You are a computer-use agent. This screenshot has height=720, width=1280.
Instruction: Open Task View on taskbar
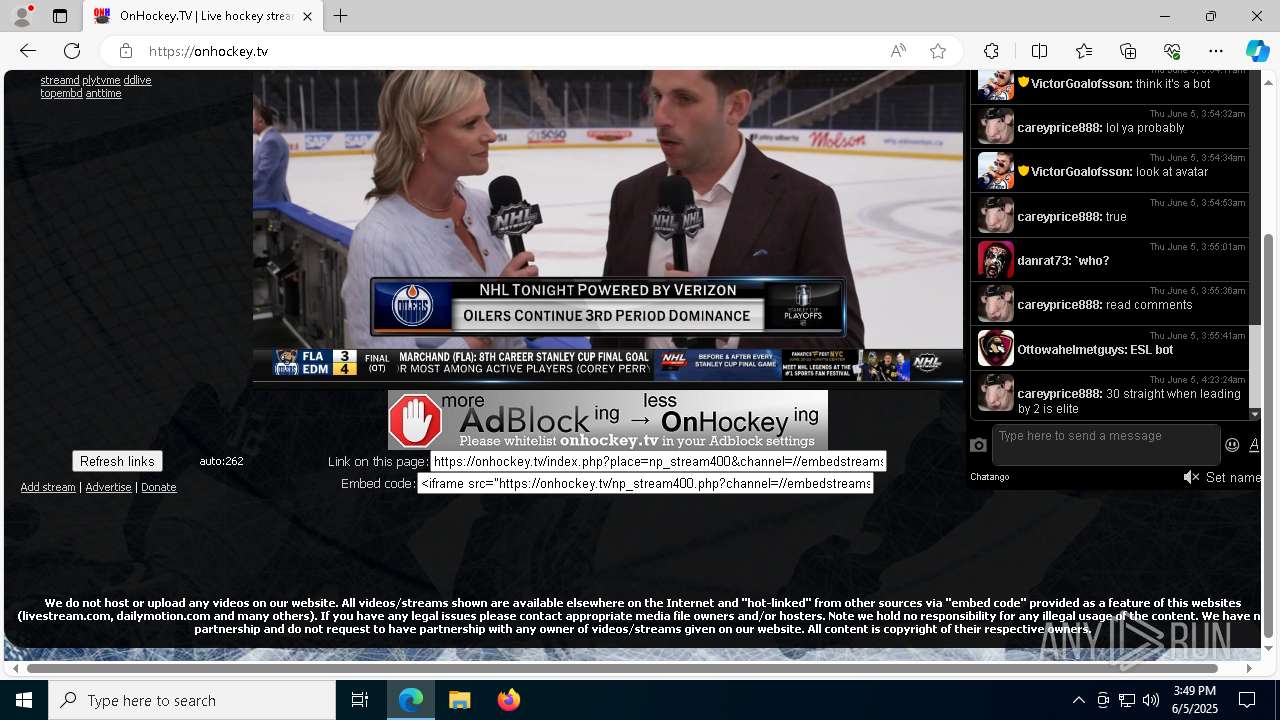(x=360, y=700)
